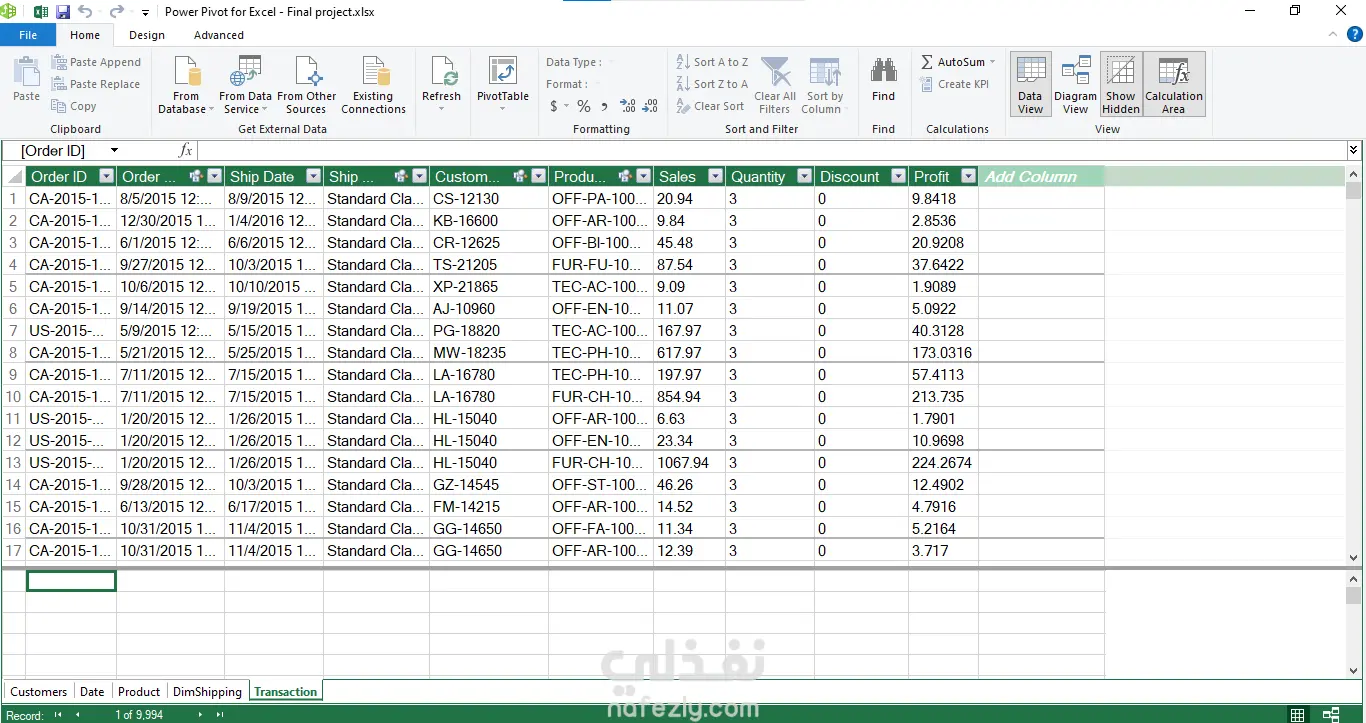1366x723 pixels.
Task: Apply percent format
Action: click(x=583, y=106)
